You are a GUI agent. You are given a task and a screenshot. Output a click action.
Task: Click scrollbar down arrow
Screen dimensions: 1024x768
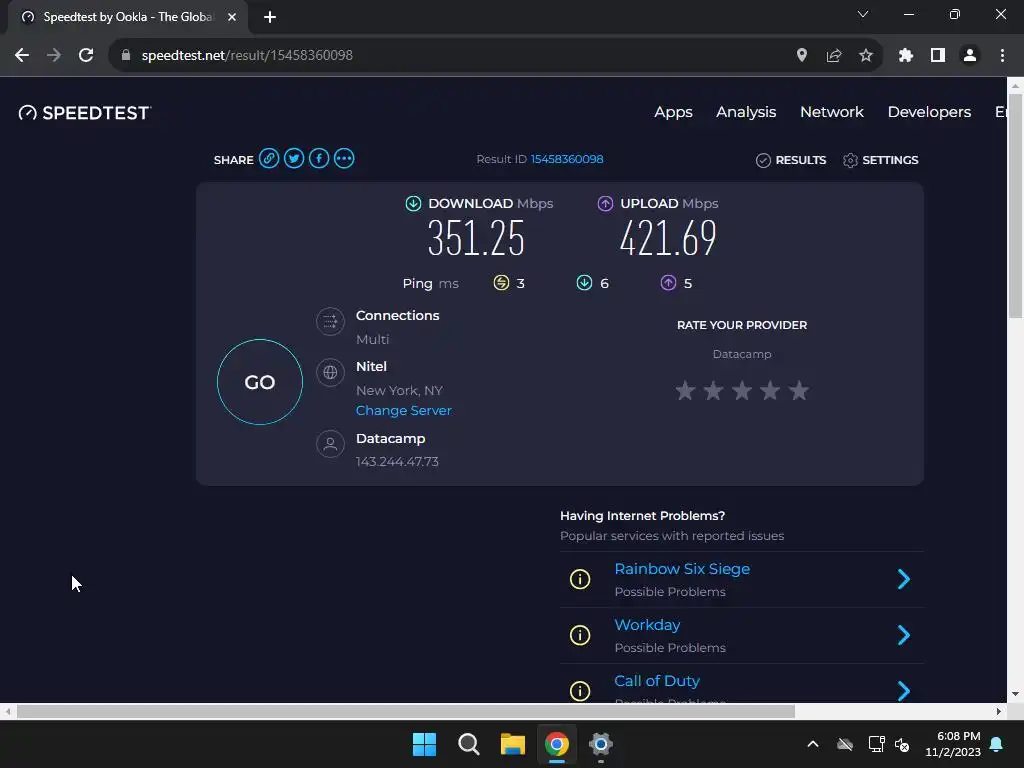coord(1016,694)
